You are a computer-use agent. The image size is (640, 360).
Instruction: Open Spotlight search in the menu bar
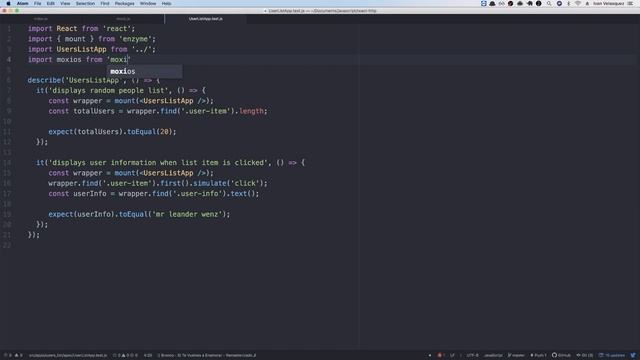pos(549,3)
